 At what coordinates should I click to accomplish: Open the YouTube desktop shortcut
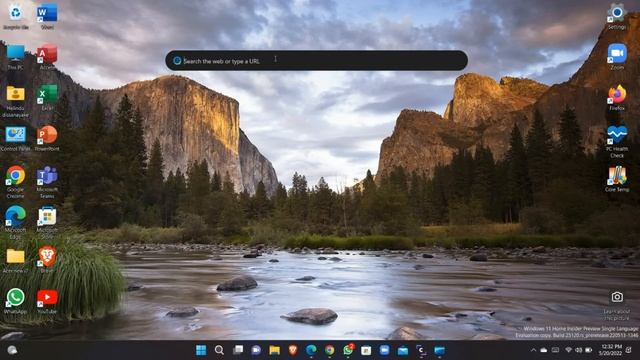coord(47,301)
